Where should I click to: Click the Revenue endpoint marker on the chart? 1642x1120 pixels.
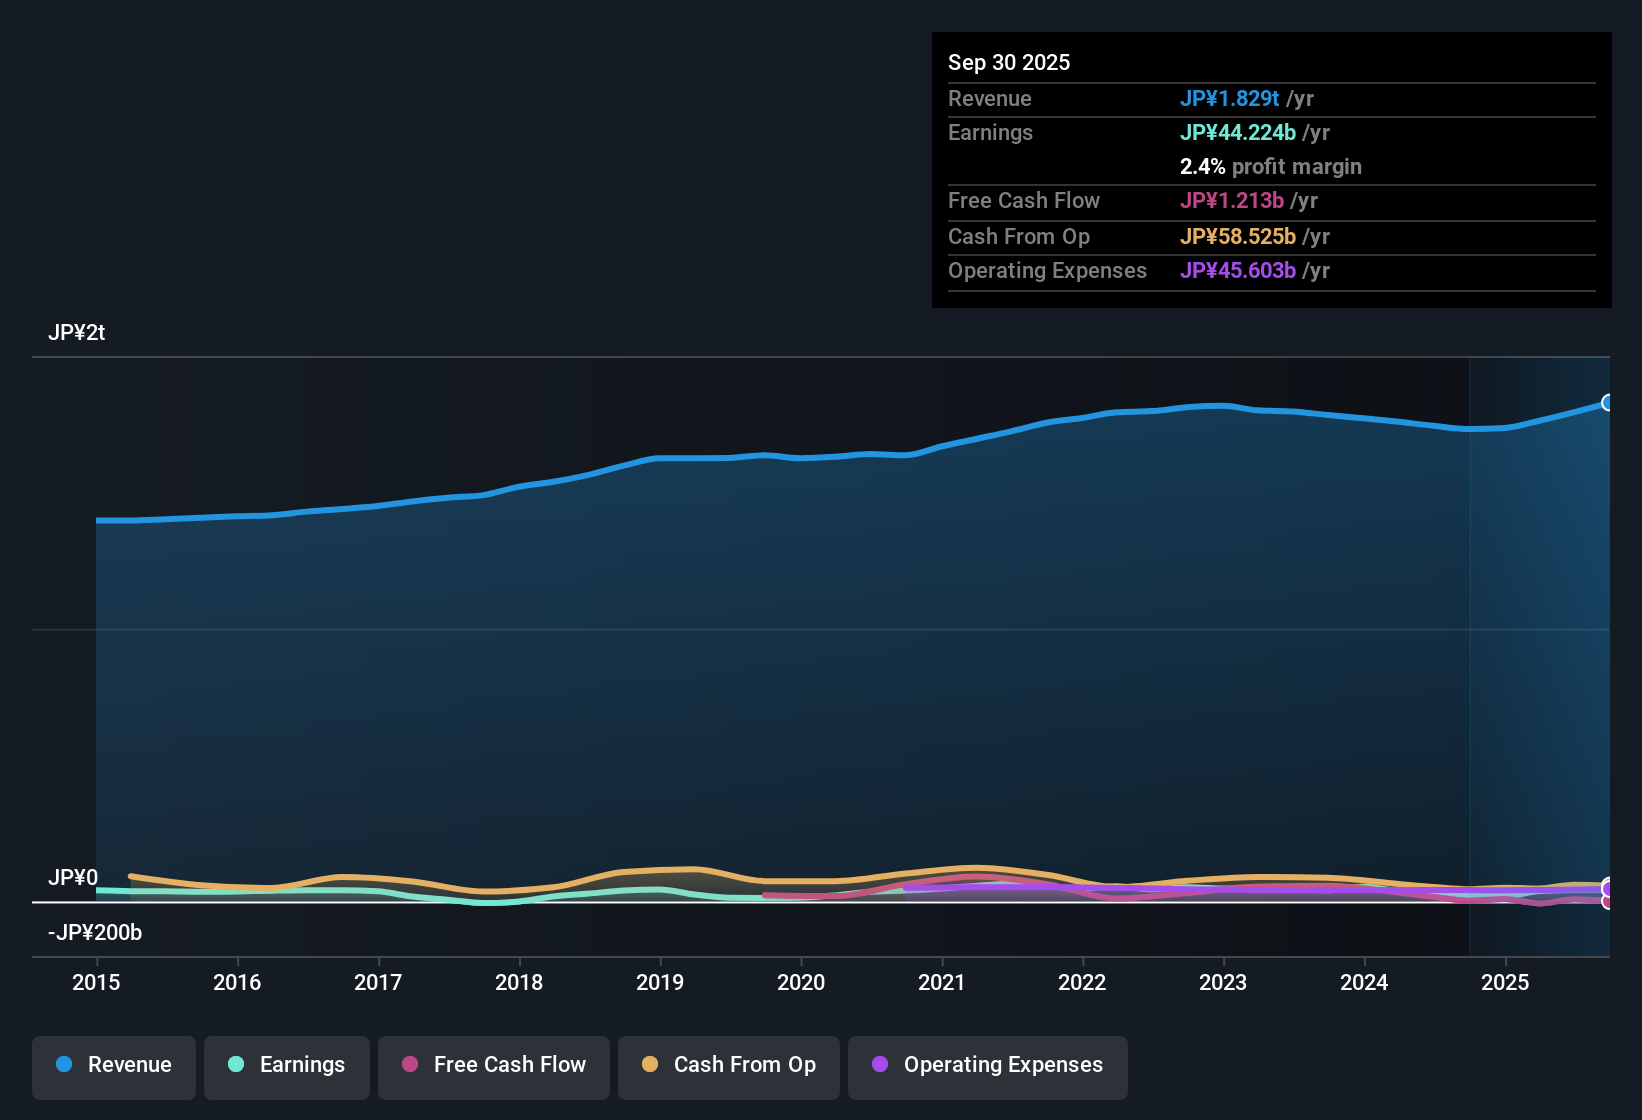(x=1608, y=402)
